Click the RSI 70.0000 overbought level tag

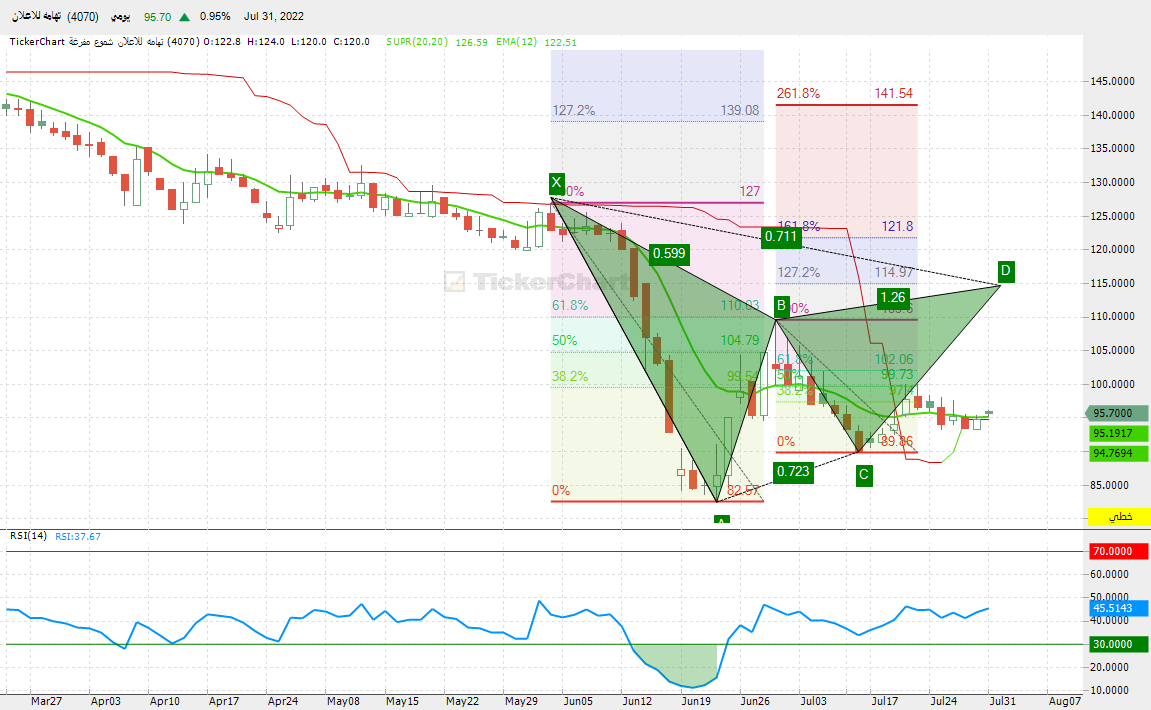click(1118, 551)
